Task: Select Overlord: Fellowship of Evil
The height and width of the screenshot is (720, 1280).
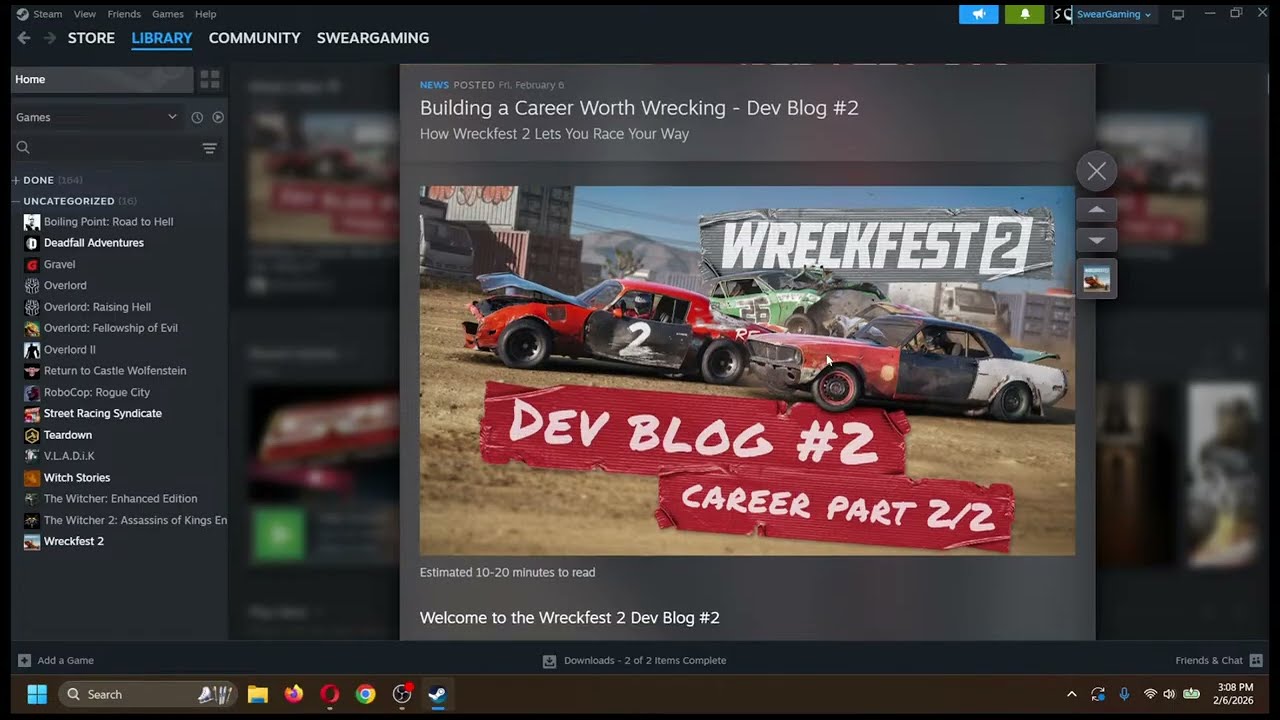Action: [110, 328]
